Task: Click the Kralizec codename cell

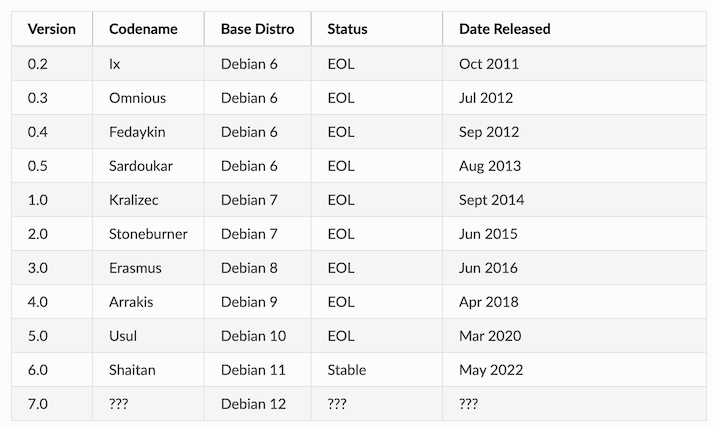Action: tap(136, 200)
